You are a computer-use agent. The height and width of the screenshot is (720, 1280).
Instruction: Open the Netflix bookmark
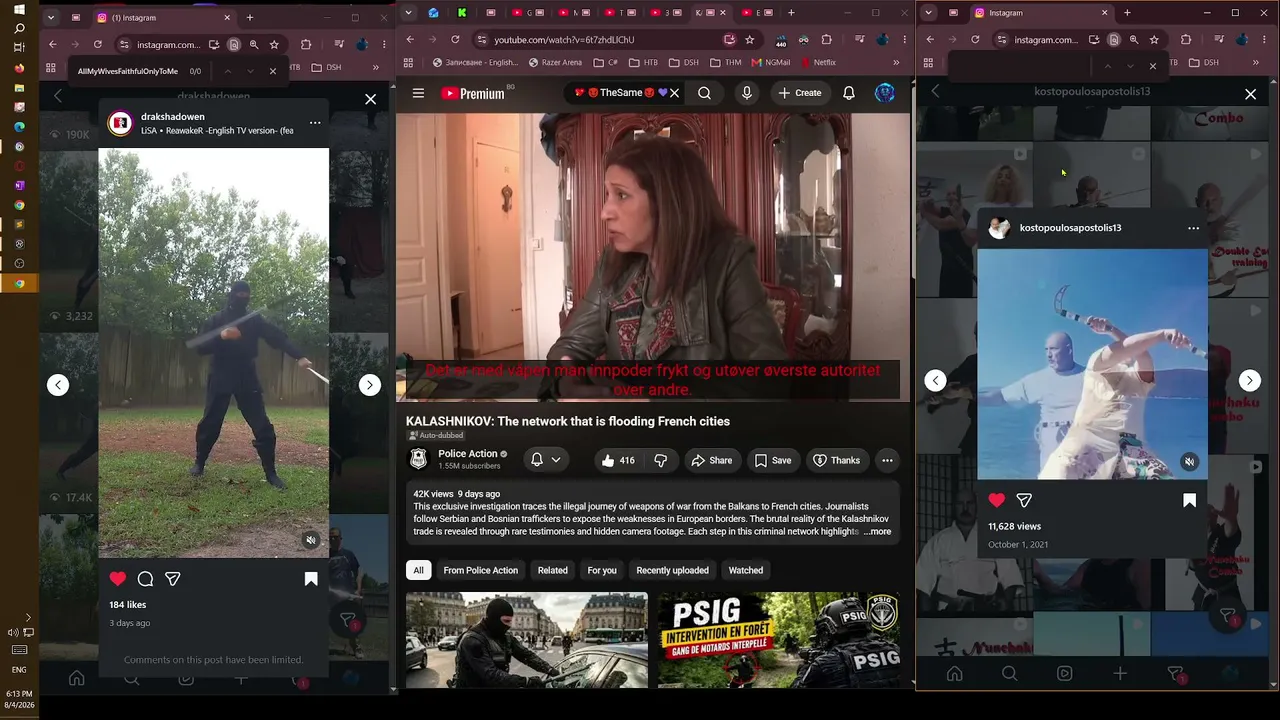[x=818, y=62]
